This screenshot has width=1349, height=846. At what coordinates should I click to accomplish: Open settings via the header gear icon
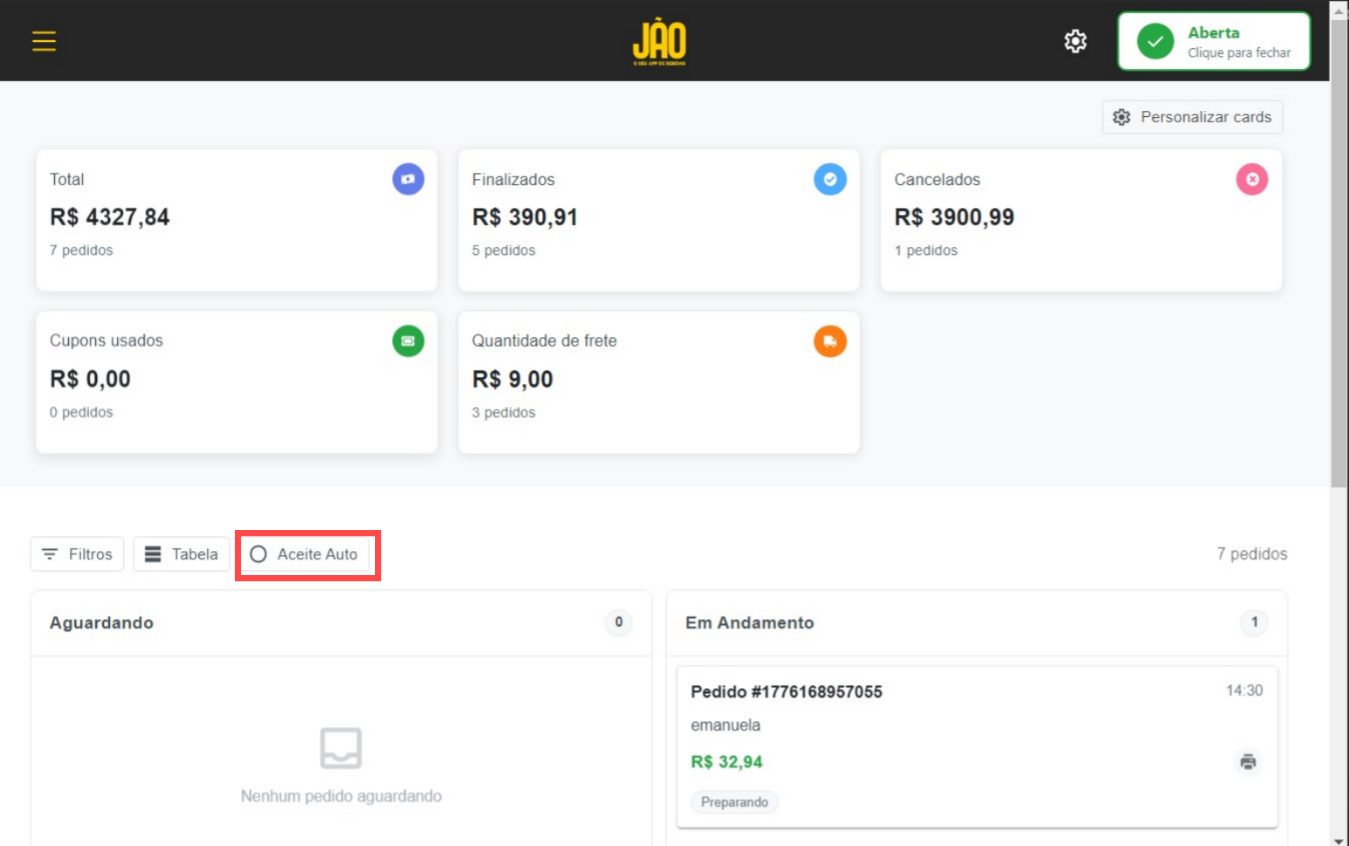[x=1075, y=41]
